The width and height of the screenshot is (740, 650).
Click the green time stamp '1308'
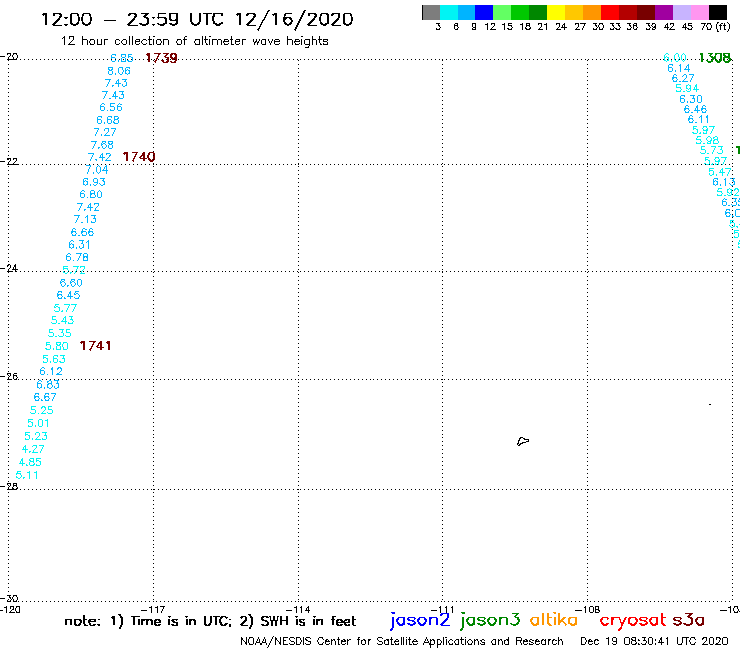click(715, 58)
